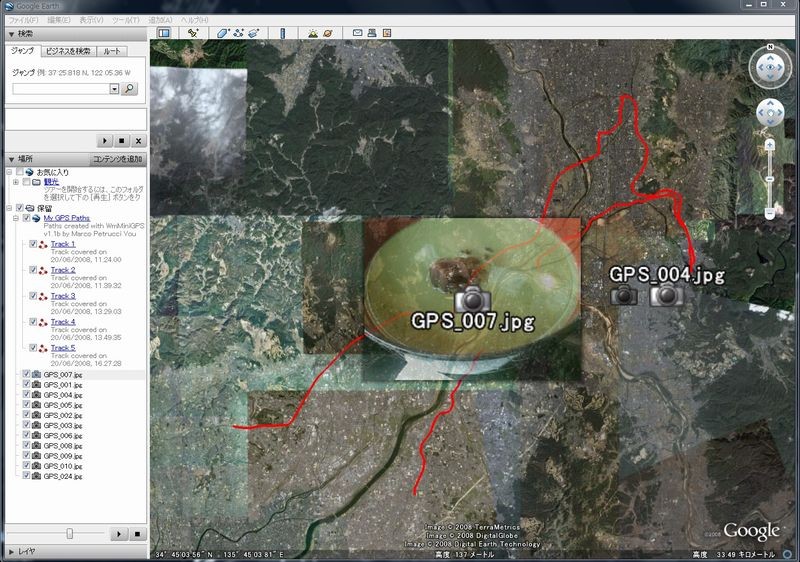Click the zoom in end of zoom slider

click(770, 145)
